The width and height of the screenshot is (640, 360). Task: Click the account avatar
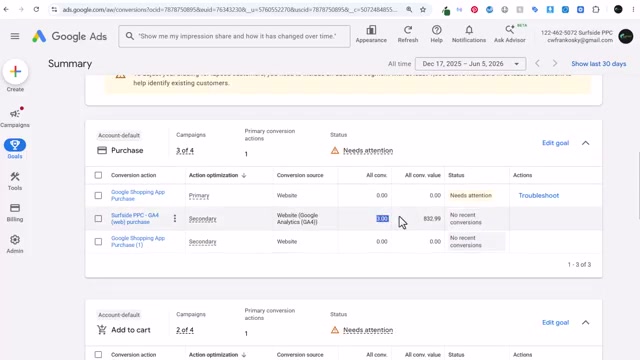(626, 36)
